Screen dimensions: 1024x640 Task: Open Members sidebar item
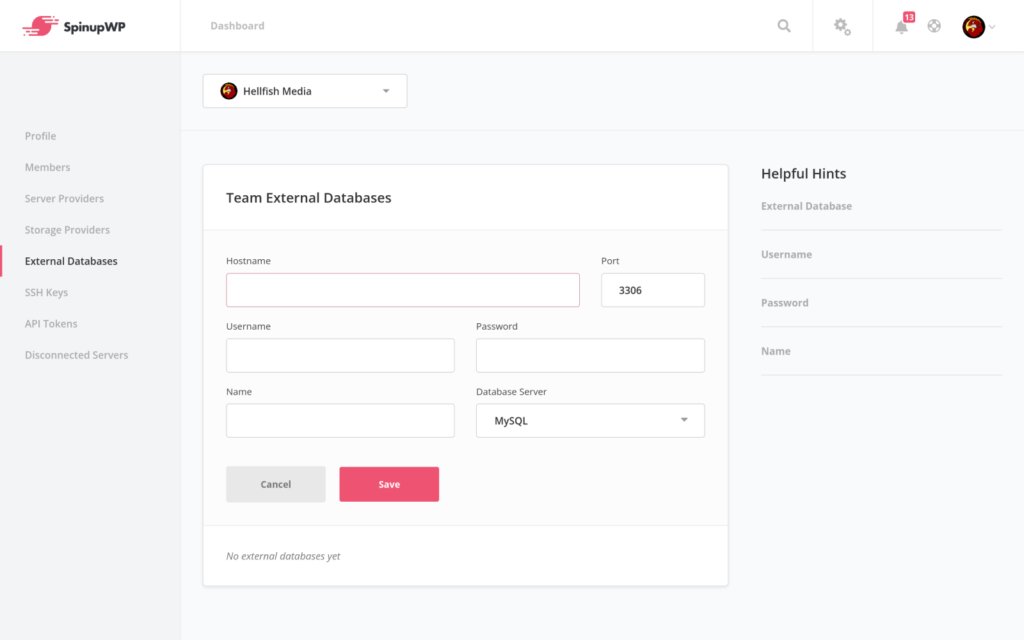[48, 167]
